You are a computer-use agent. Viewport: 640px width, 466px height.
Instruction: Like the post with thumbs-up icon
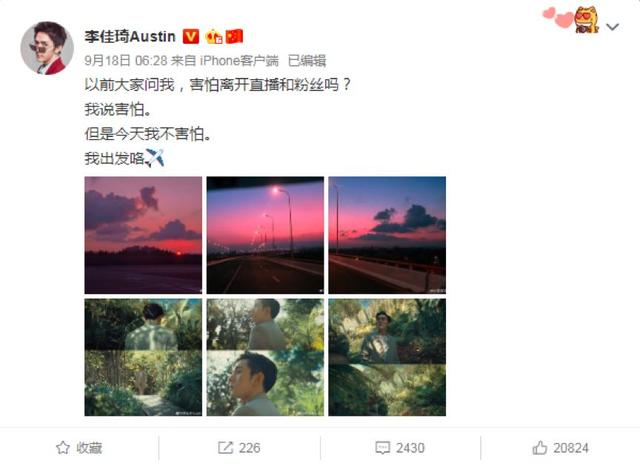[x=540, y=448]
